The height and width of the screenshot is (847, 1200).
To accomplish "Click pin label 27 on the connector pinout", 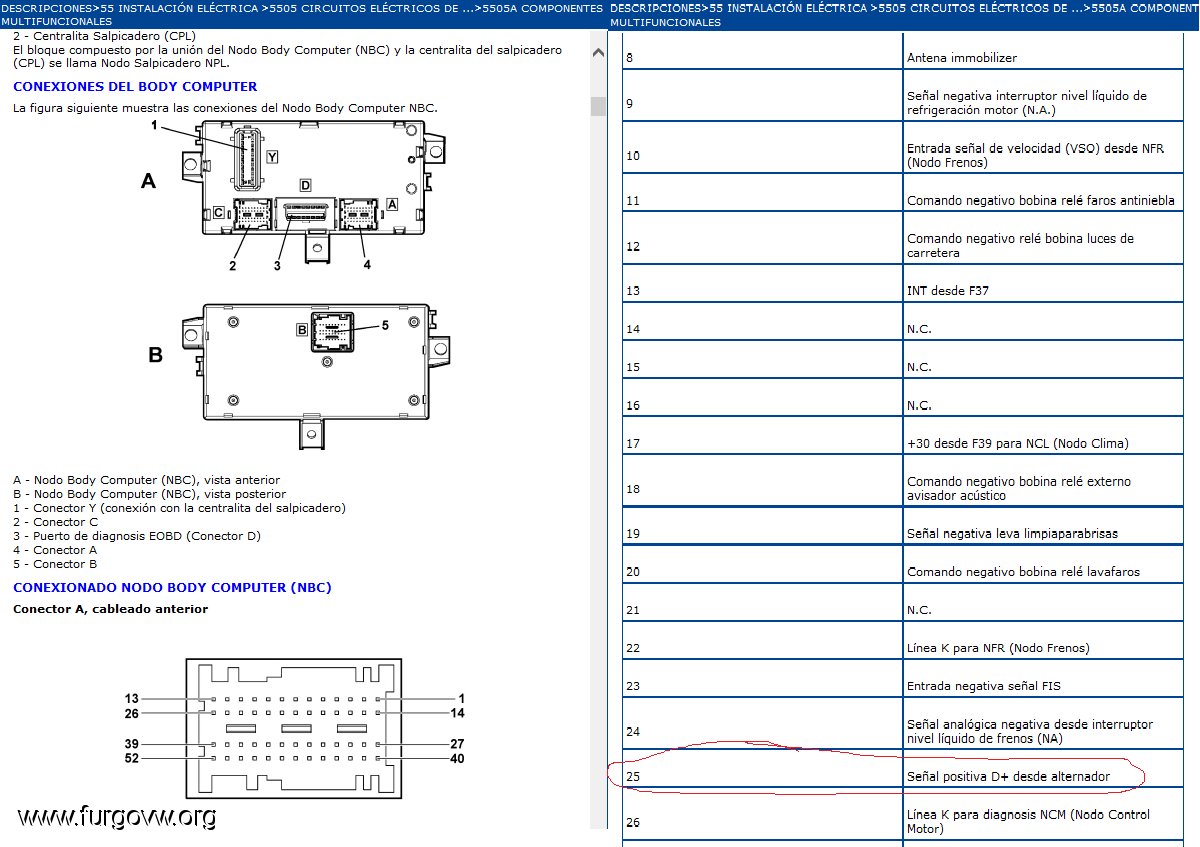I will click(458, 744).
